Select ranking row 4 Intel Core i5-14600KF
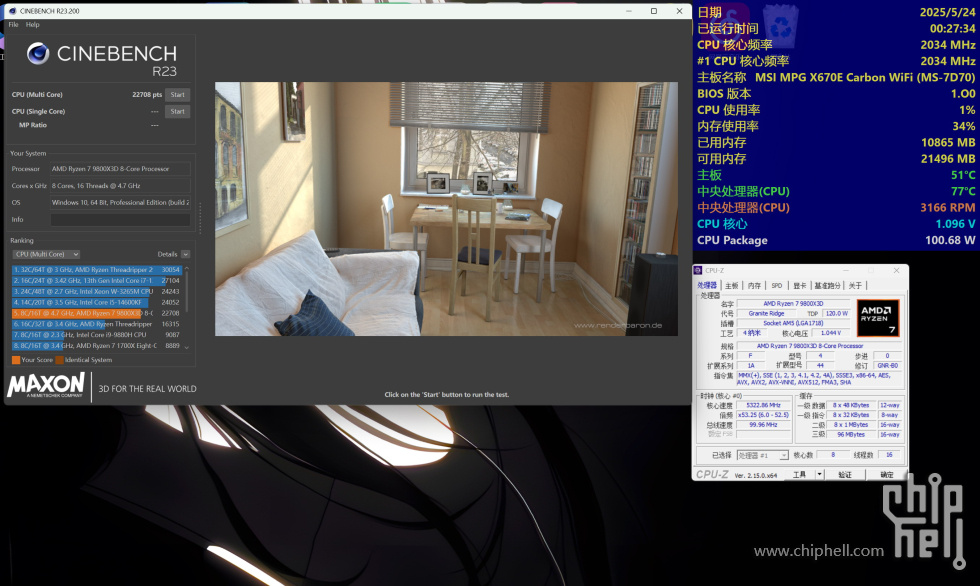This screenshot has width=980, height=586. 97,302
